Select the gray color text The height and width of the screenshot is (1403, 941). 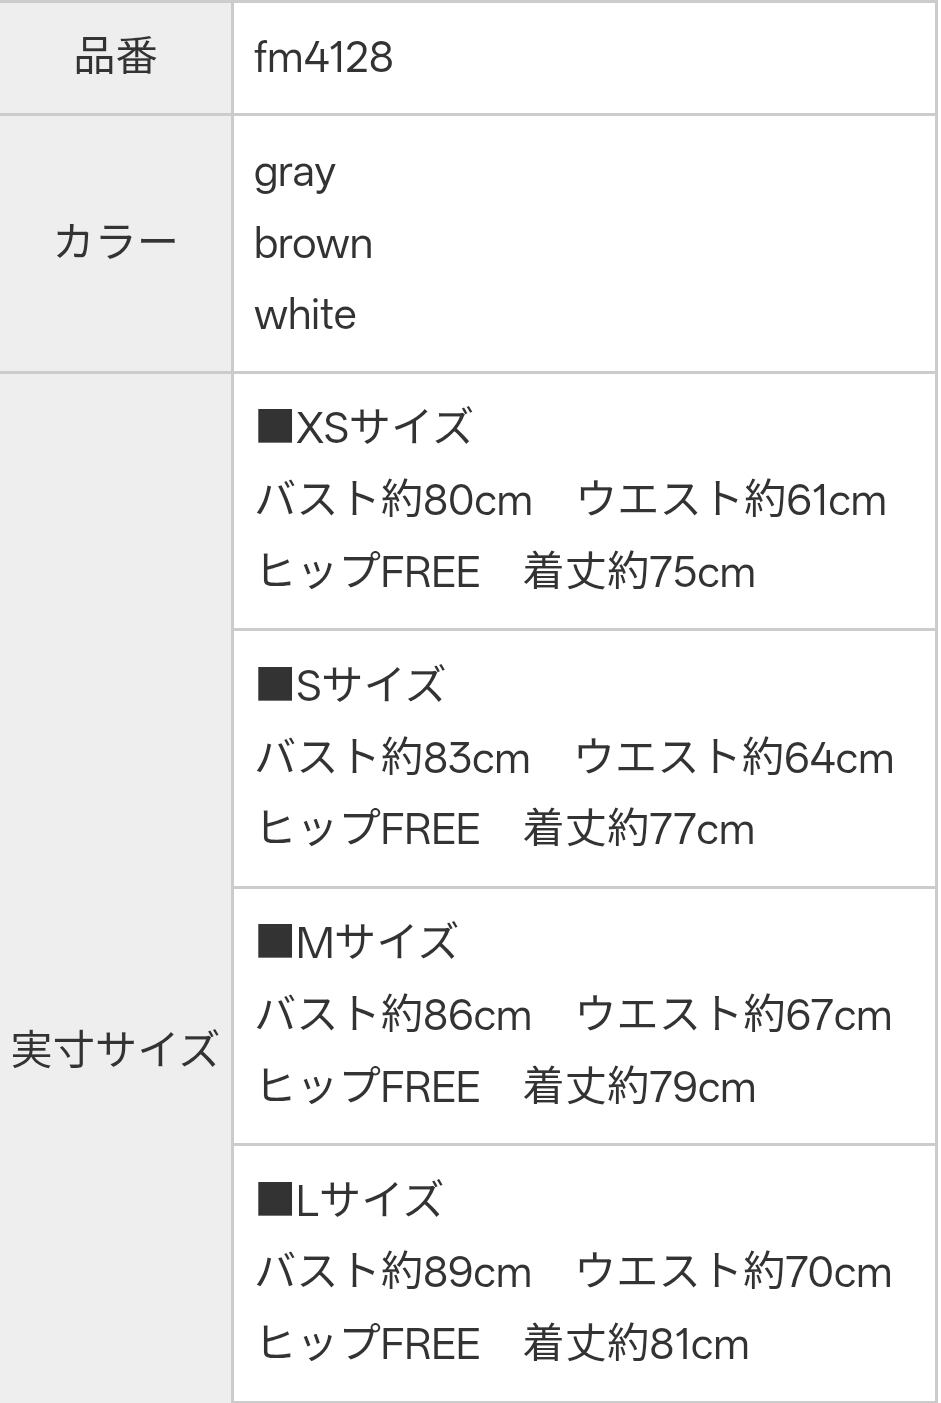(x=295, y=173)
